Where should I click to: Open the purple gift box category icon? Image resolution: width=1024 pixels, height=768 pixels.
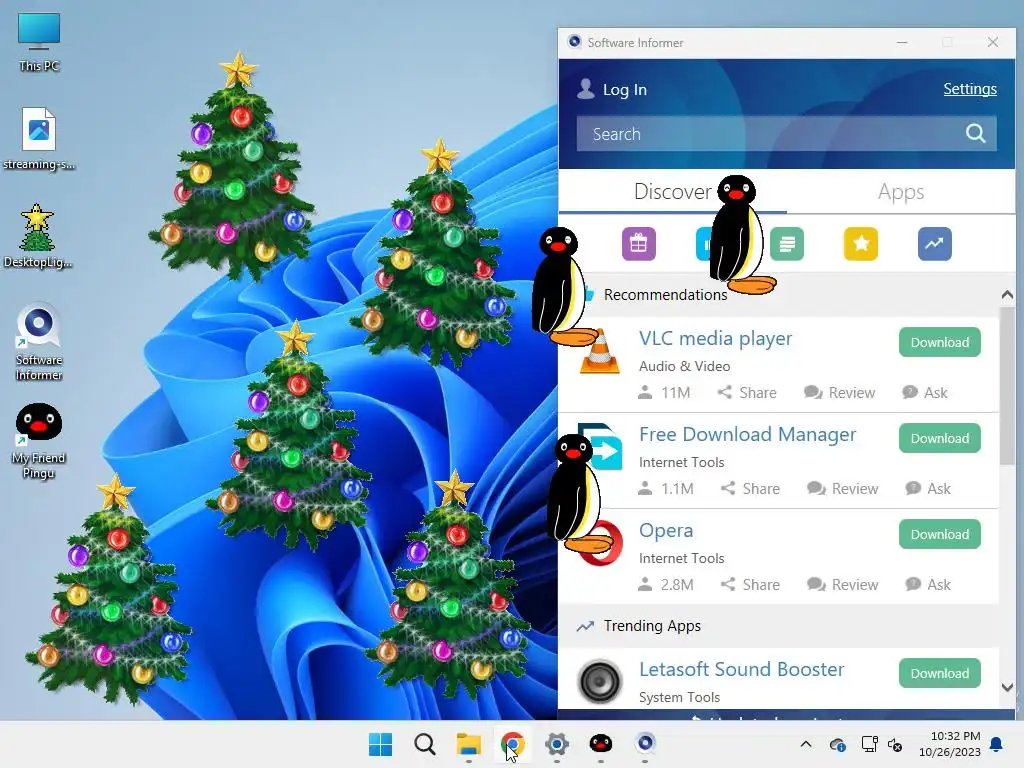point(638,244)
